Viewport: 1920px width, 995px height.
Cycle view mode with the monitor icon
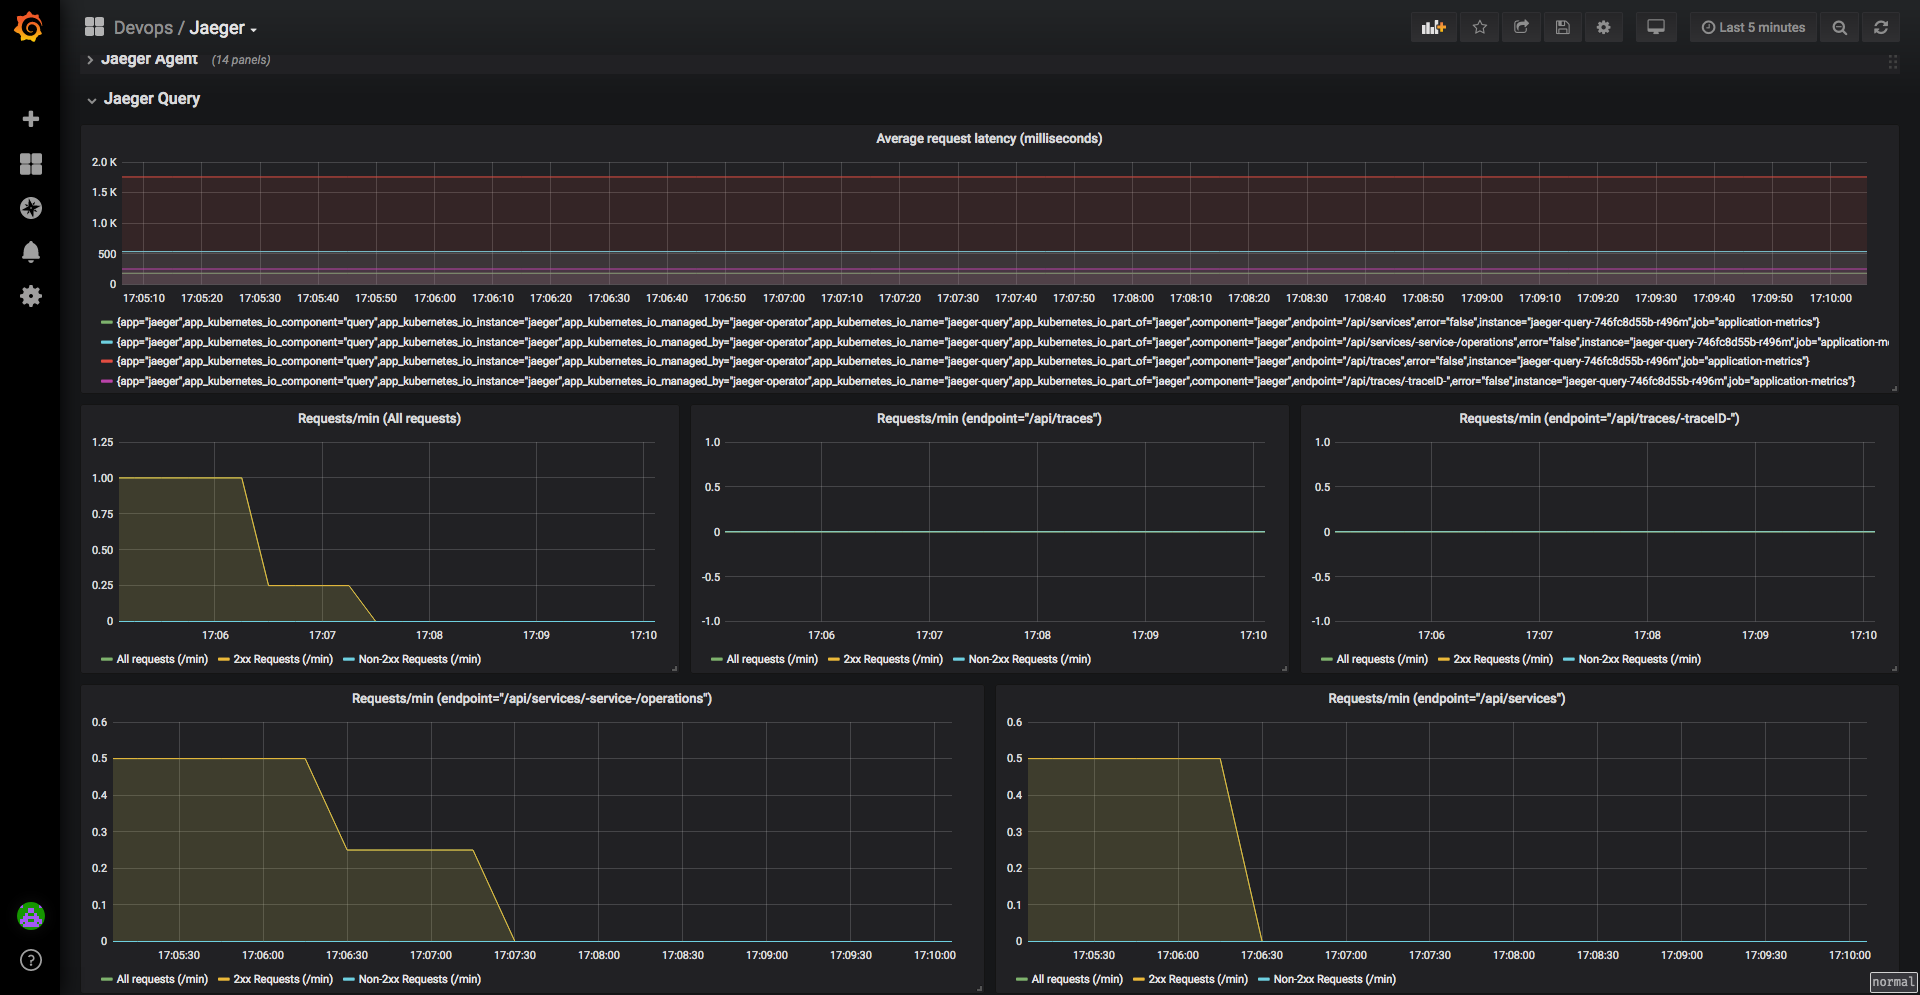1656,28
